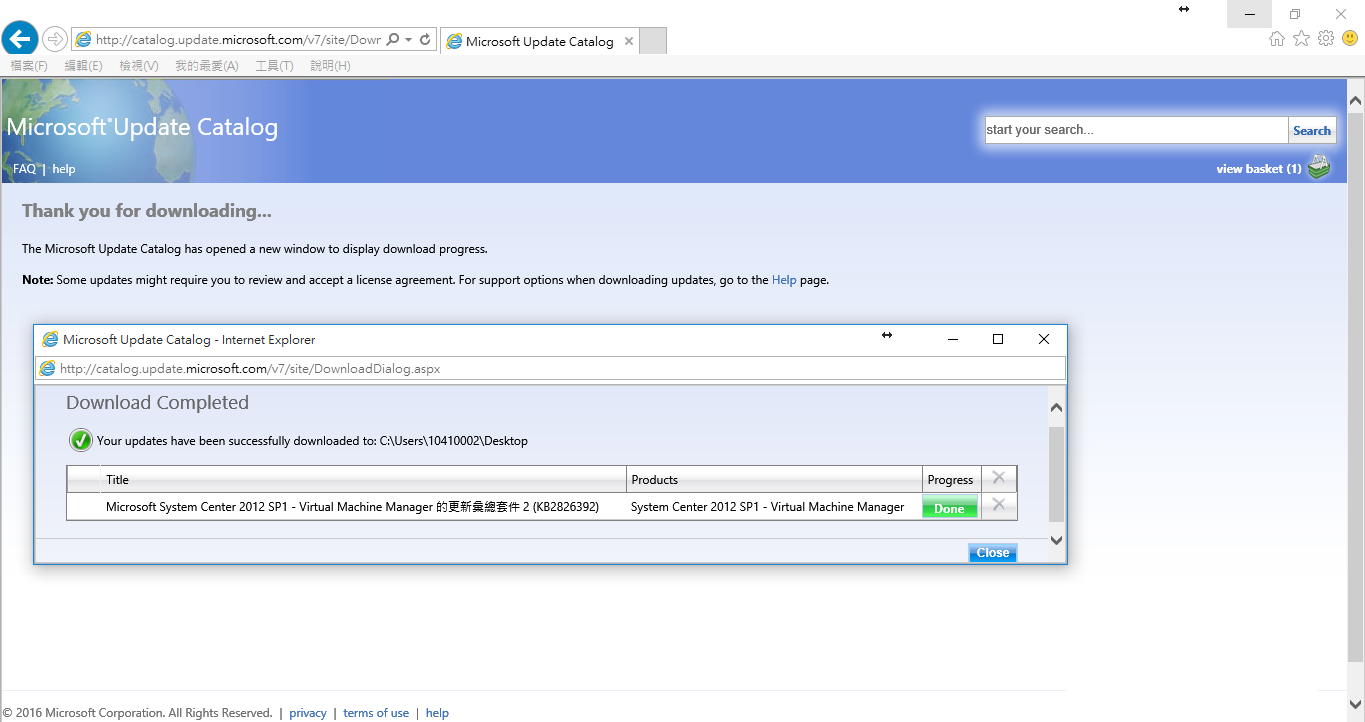Click the Home icon in browser toolbar
The image size is (1365, 722).
click(1277, 38)
